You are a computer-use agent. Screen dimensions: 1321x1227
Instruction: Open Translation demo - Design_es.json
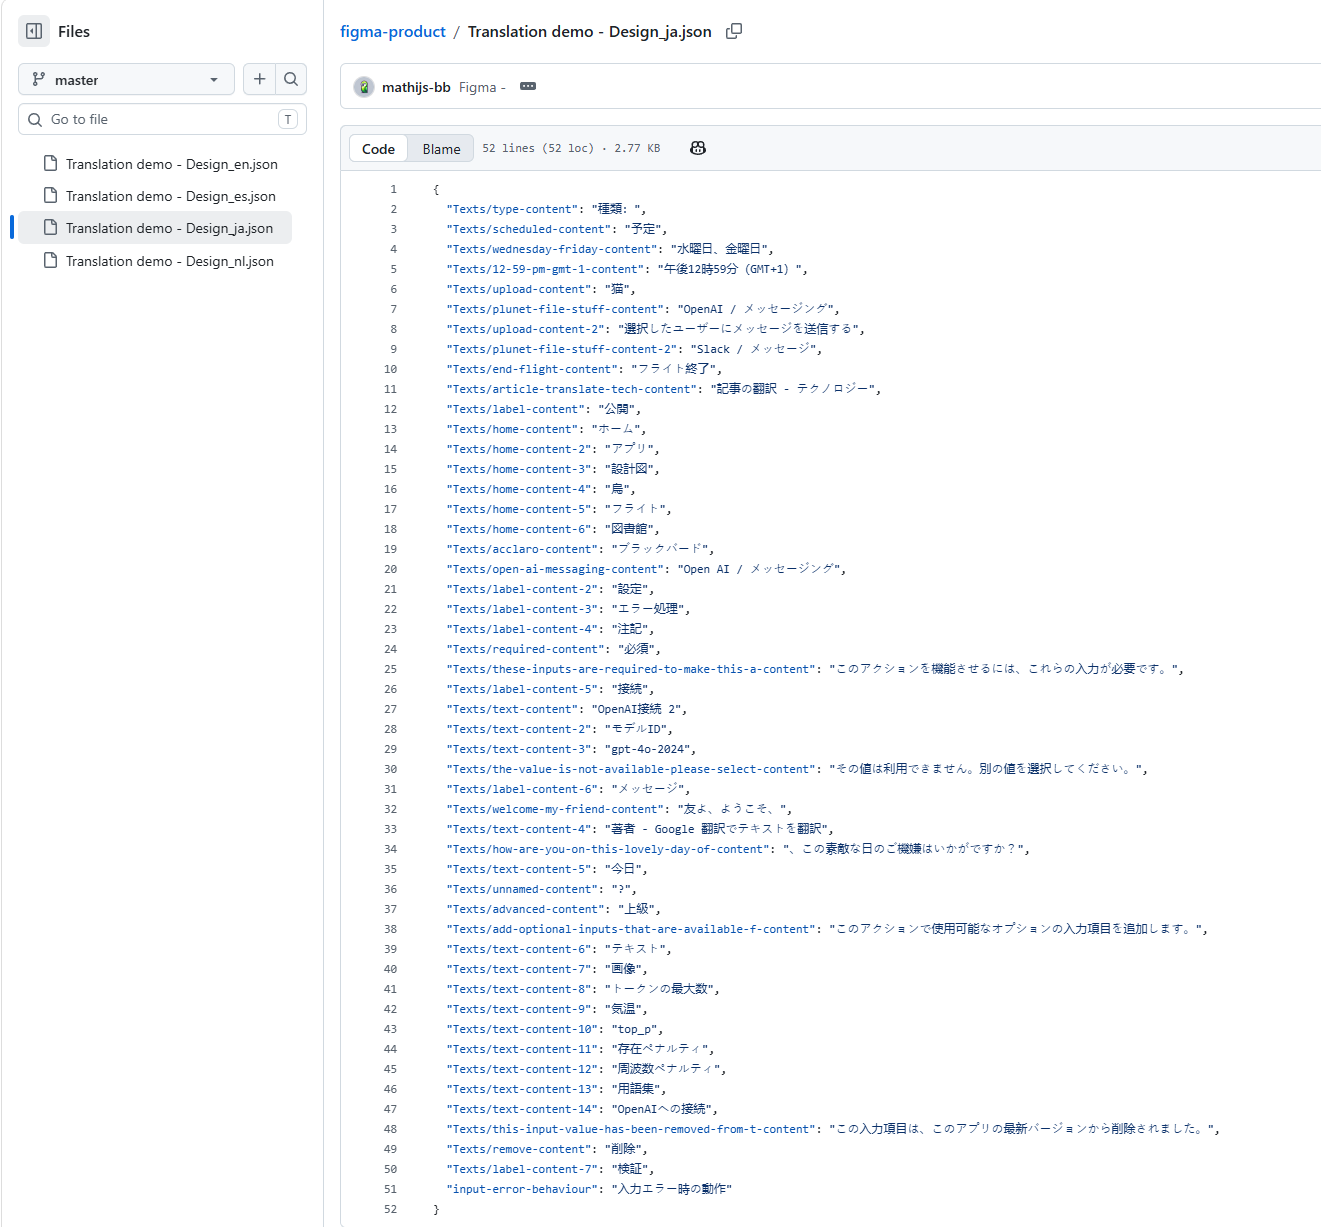coord(170,196)
